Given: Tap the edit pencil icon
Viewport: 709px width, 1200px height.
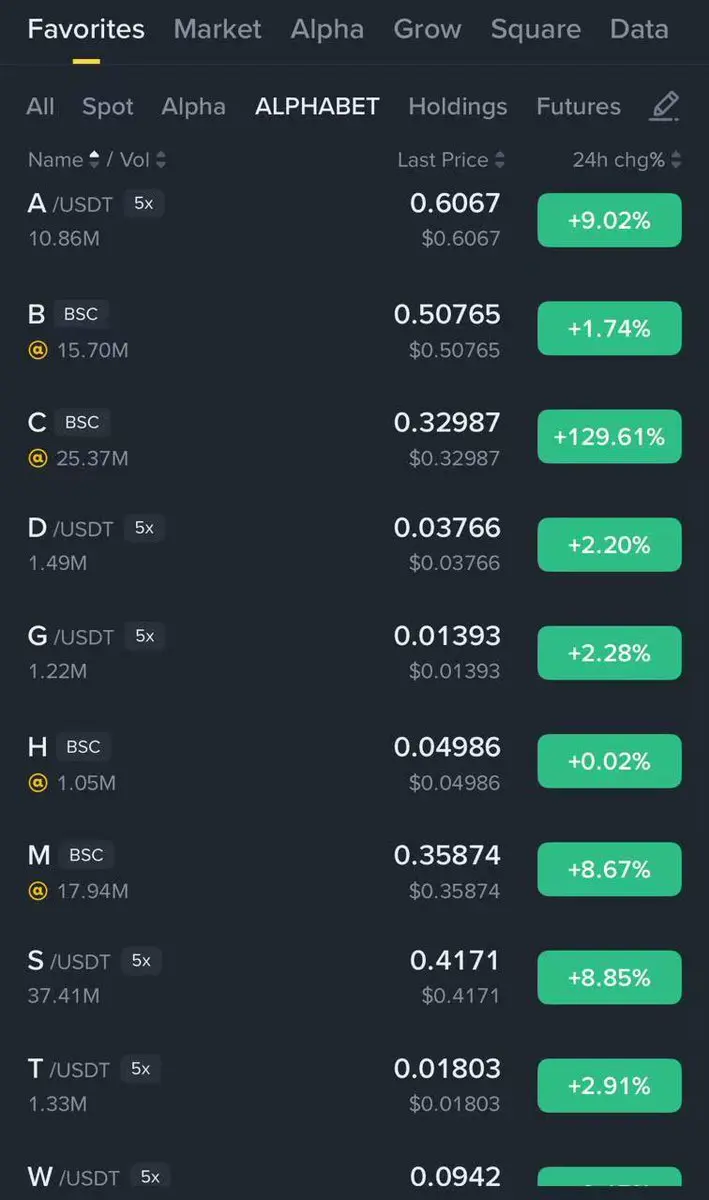Looking at the screenshot, I should point(664,106).
